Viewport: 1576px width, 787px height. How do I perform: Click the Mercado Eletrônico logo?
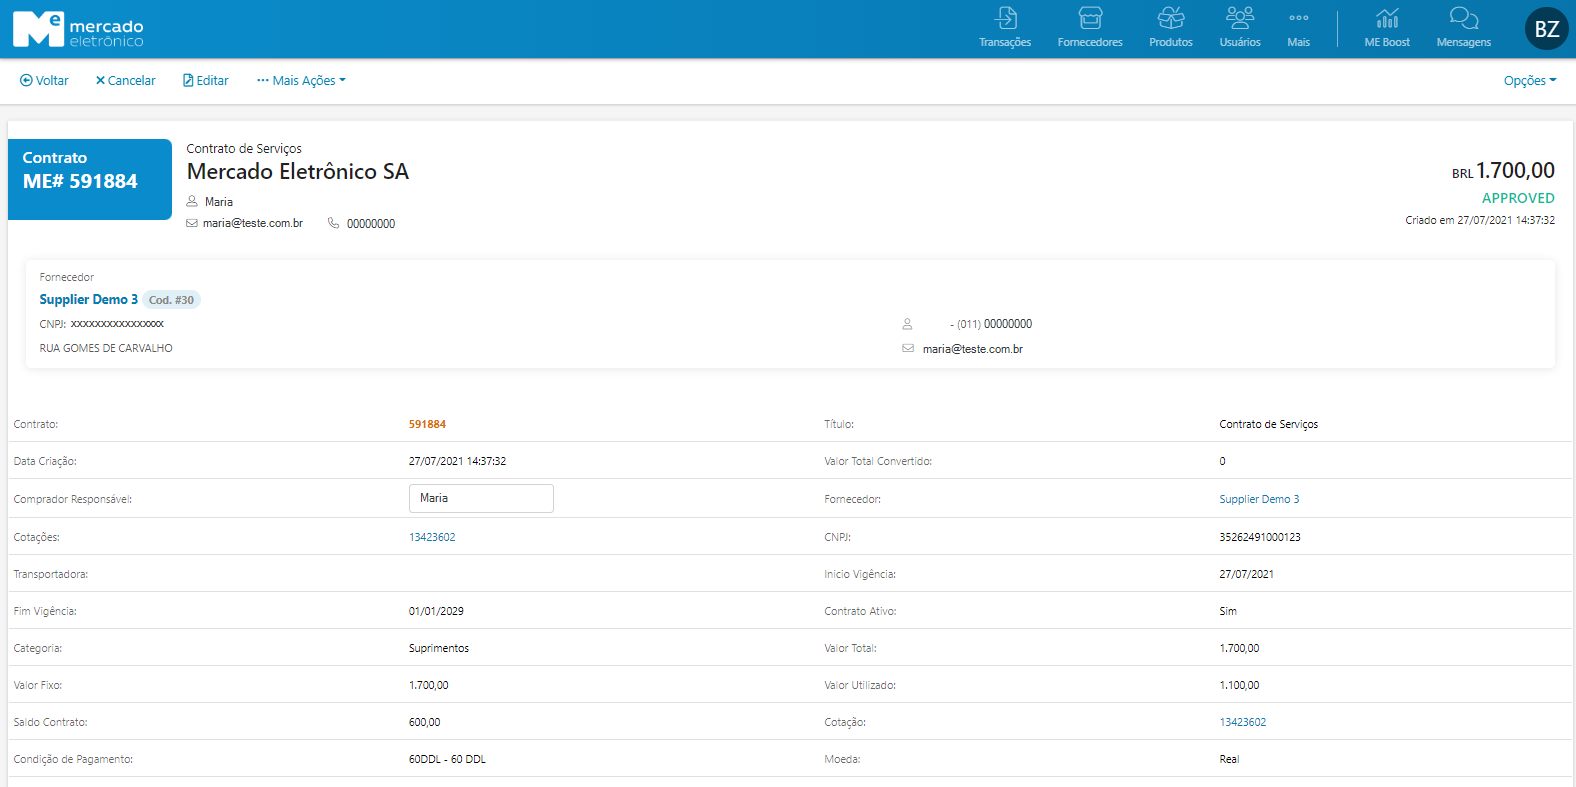click(x=78, y=29)
